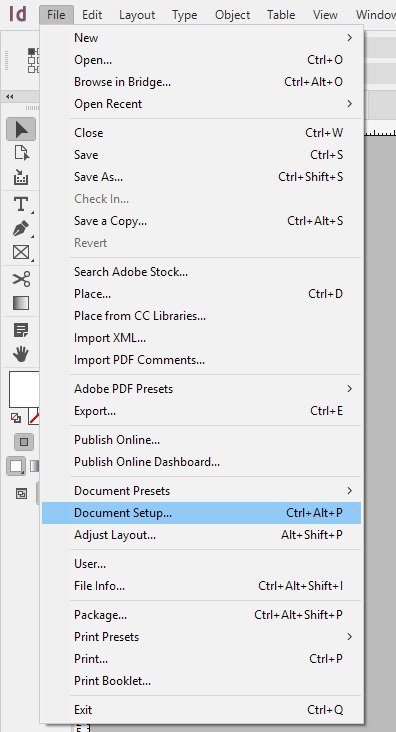The width and height of the screenshot is (396, 732).
Task: Choose Print... menu item
Action: click(x=201, y=659)
